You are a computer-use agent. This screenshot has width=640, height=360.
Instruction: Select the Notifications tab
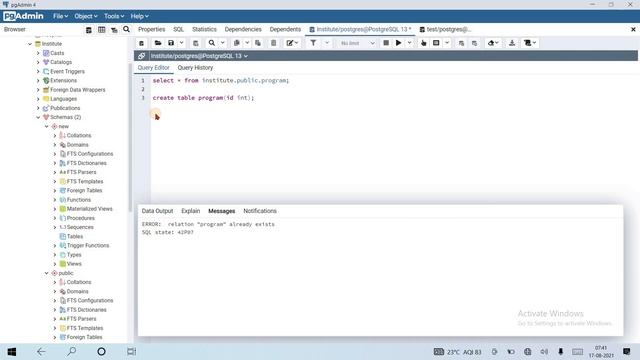[260, 211]
